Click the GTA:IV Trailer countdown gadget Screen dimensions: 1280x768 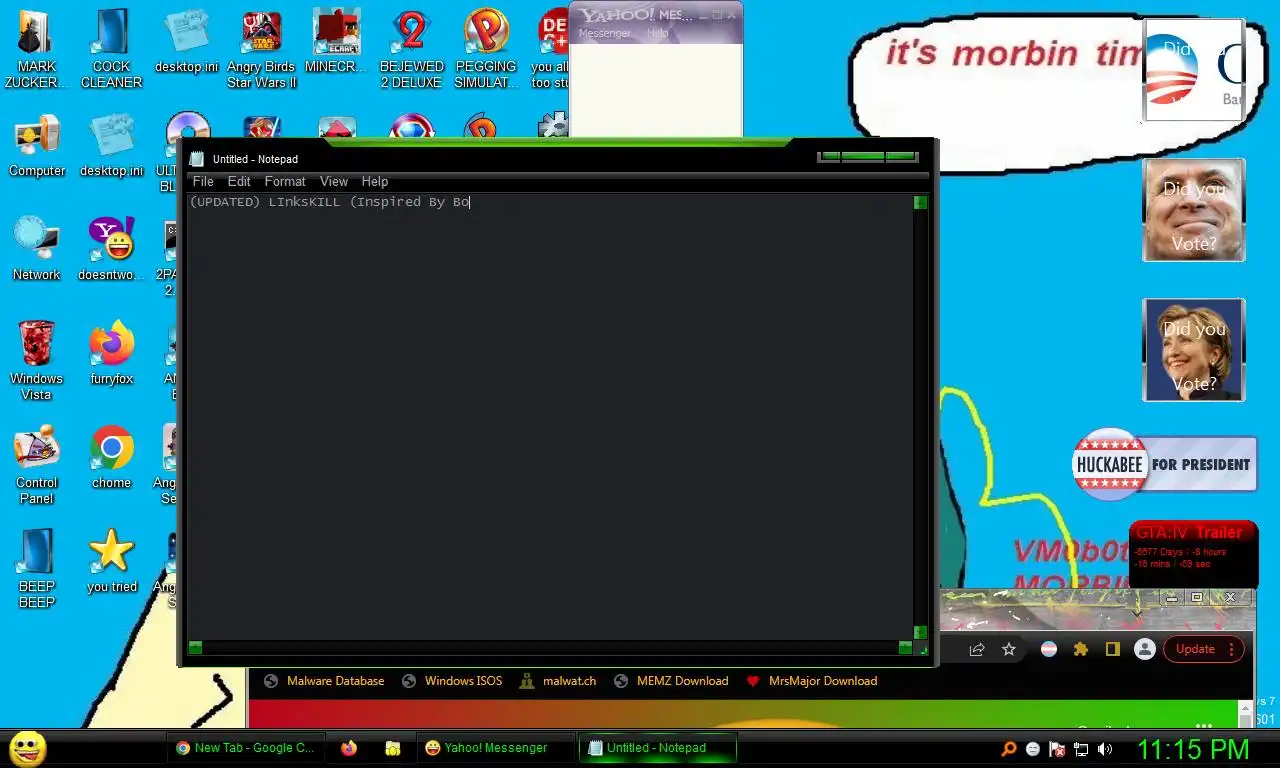1193,553
